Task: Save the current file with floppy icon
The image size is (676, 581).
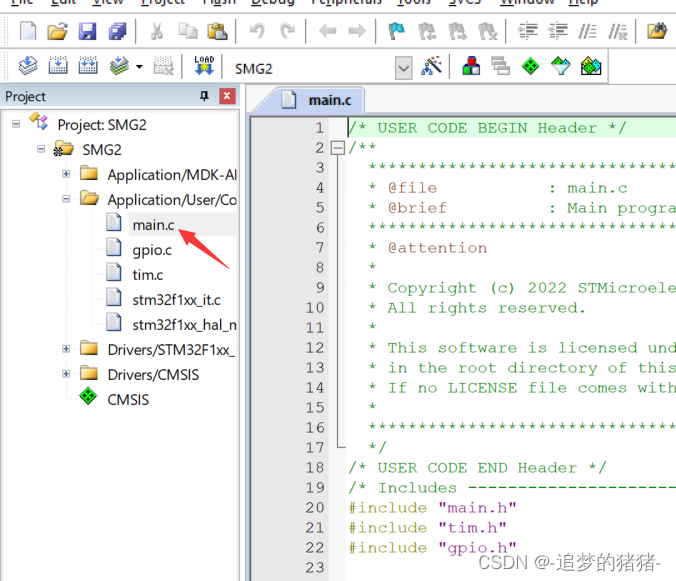Action: point(88,31)
